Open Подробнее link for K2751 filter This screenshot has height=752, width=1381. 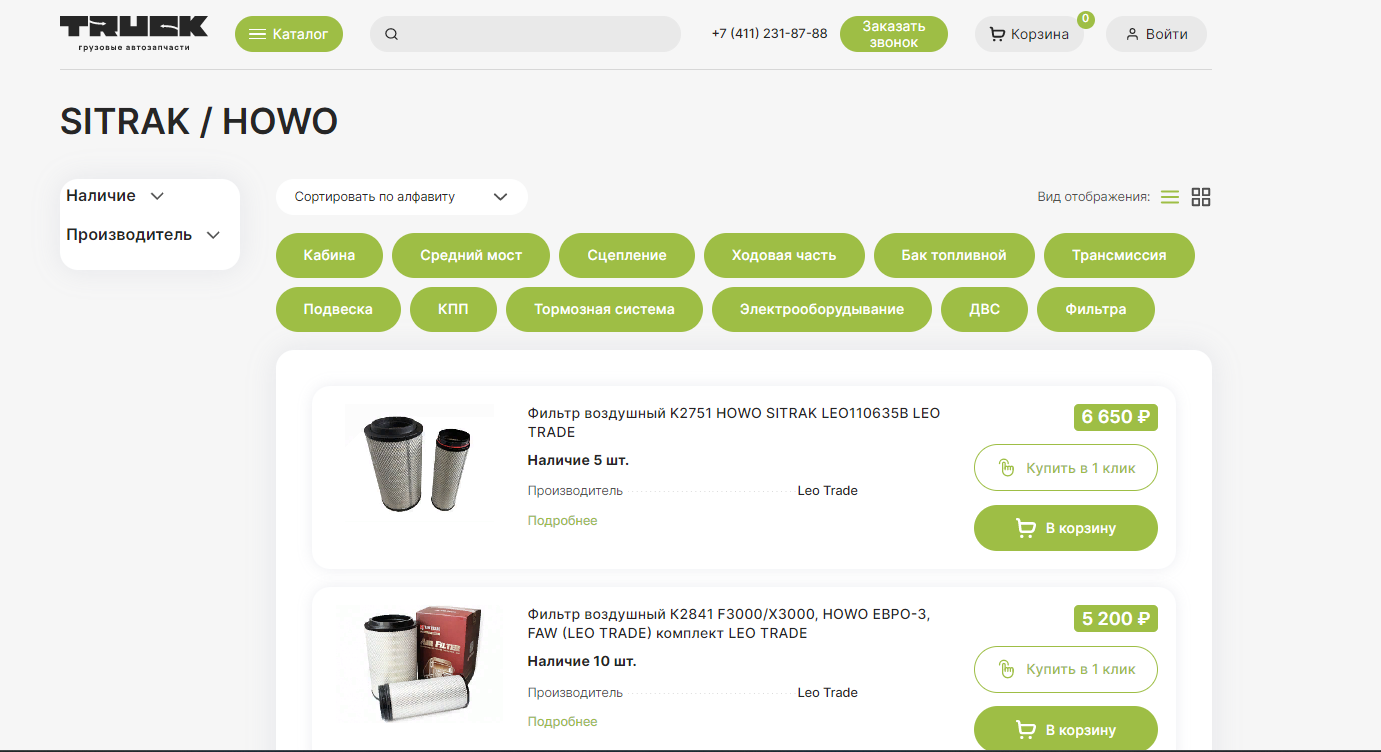pos(562,521)
